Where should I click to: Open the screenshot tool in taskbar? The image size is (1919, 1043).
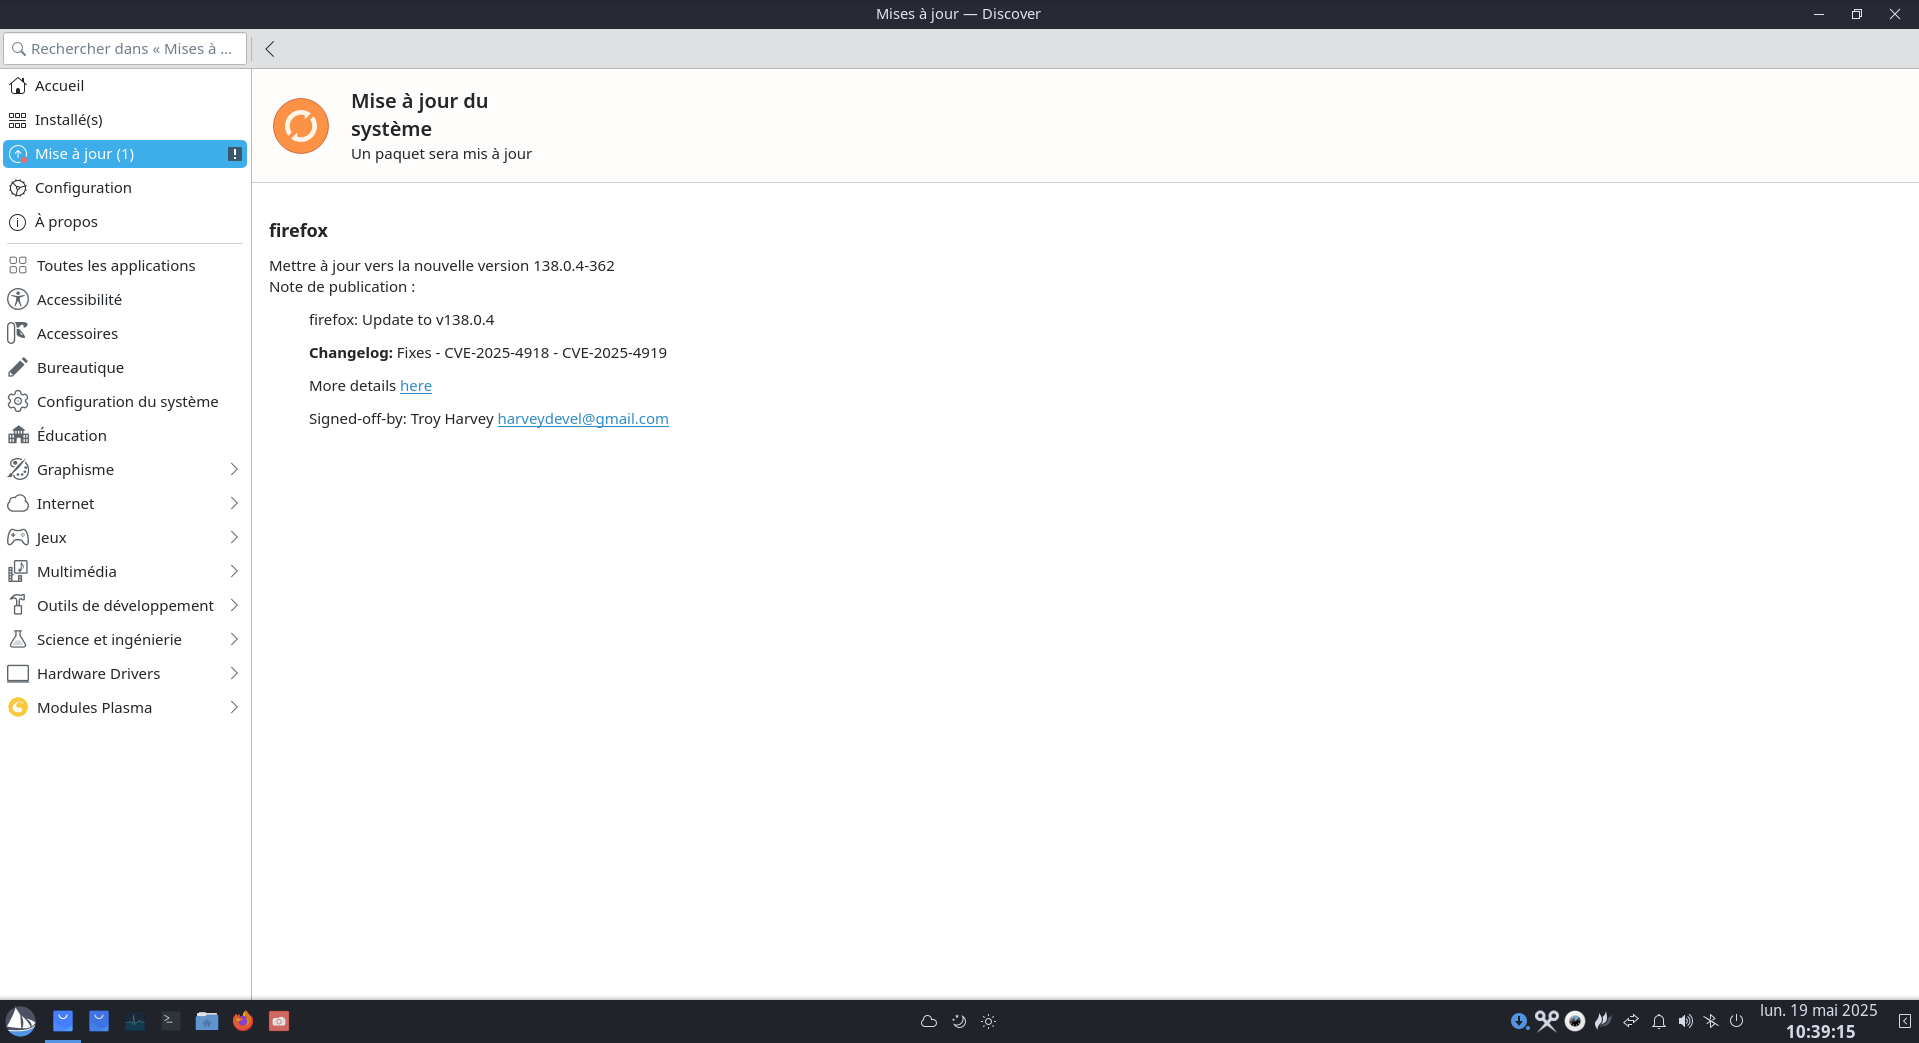[279, 1021]
